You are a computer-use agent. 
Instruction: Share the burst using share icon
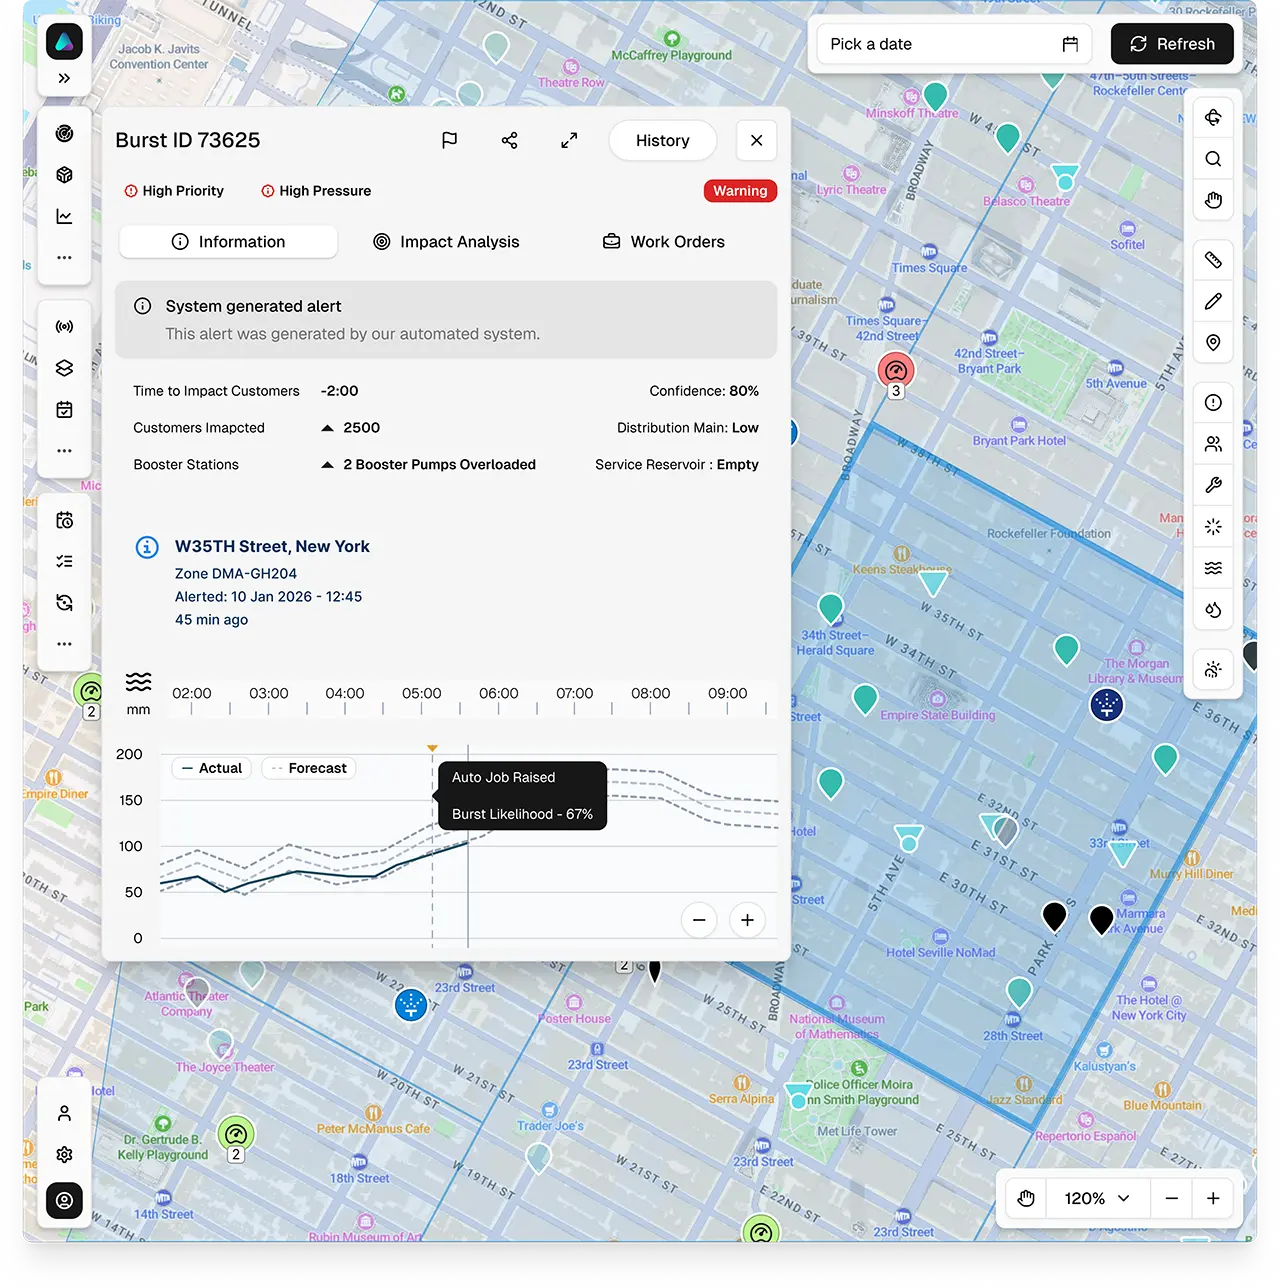[x=509, y=140]
